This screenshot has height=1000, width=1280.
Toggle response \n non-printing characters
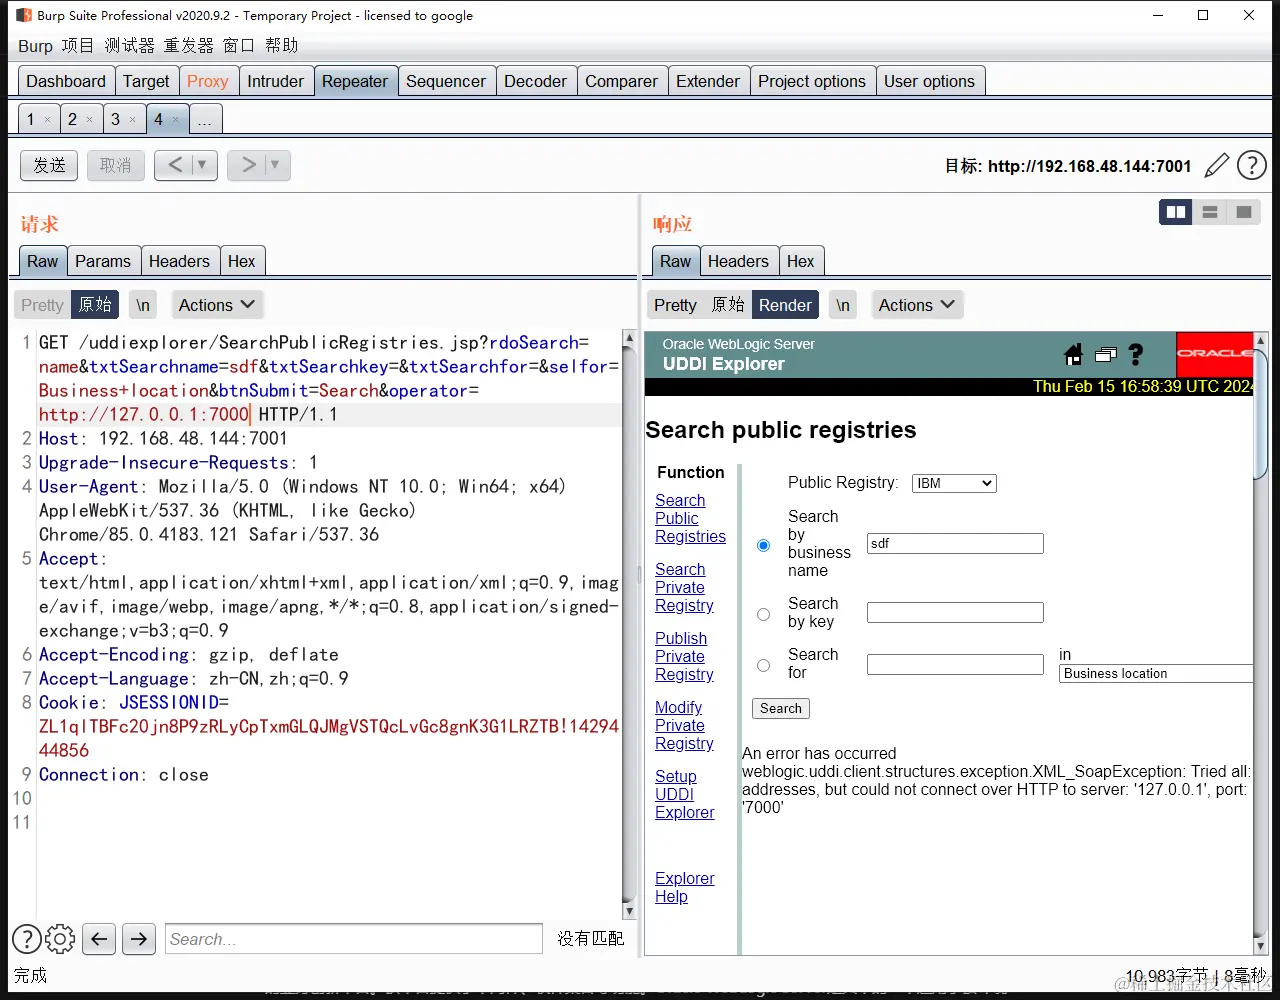point(843,305)
